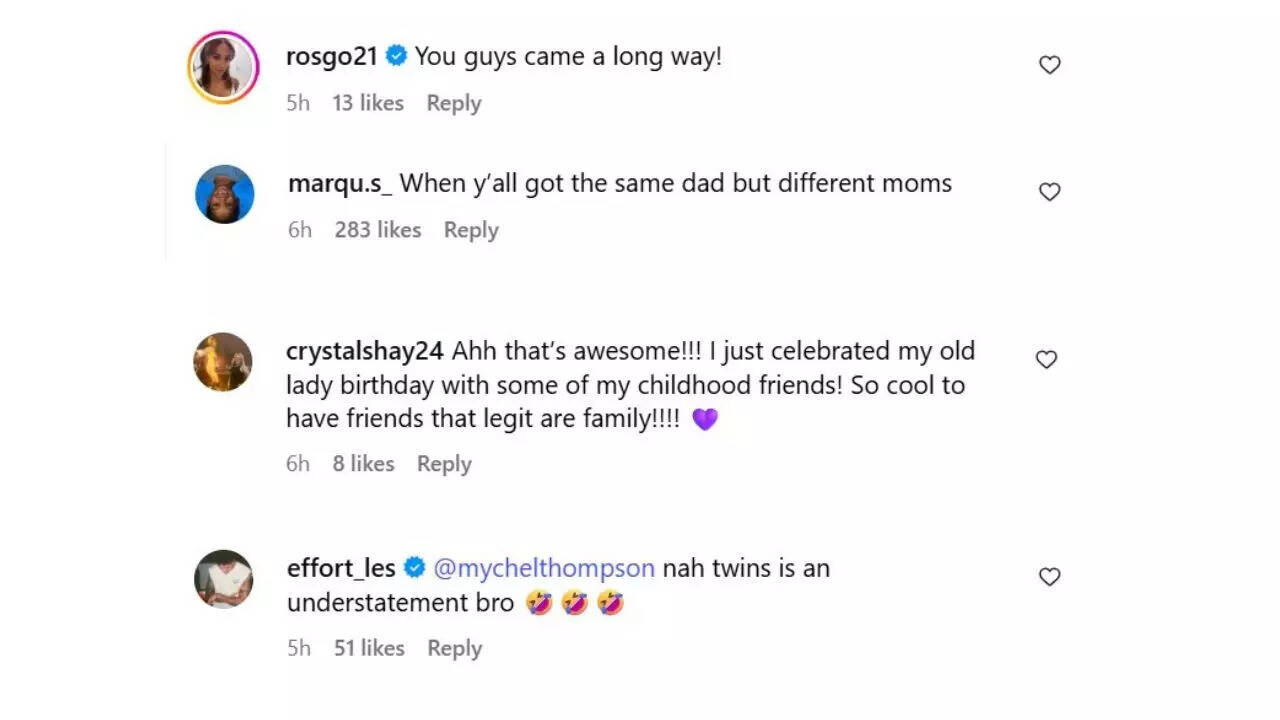
Task: Open rosgo21's profile picture
Action: (x=223, y=67)
